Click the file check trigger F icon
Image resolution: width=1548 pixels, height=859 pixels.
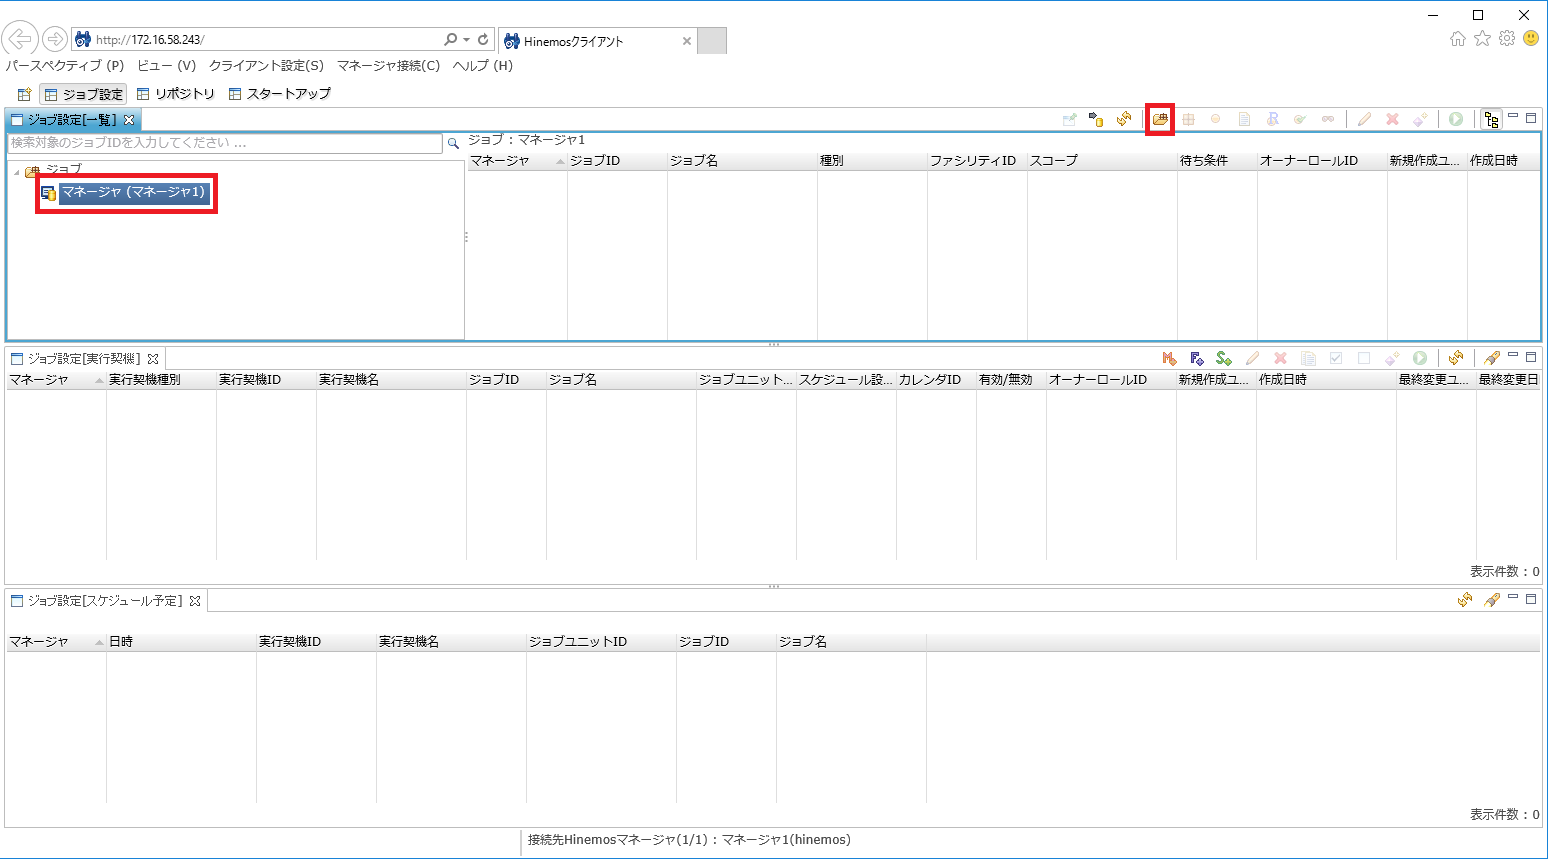pos(1197,358)
